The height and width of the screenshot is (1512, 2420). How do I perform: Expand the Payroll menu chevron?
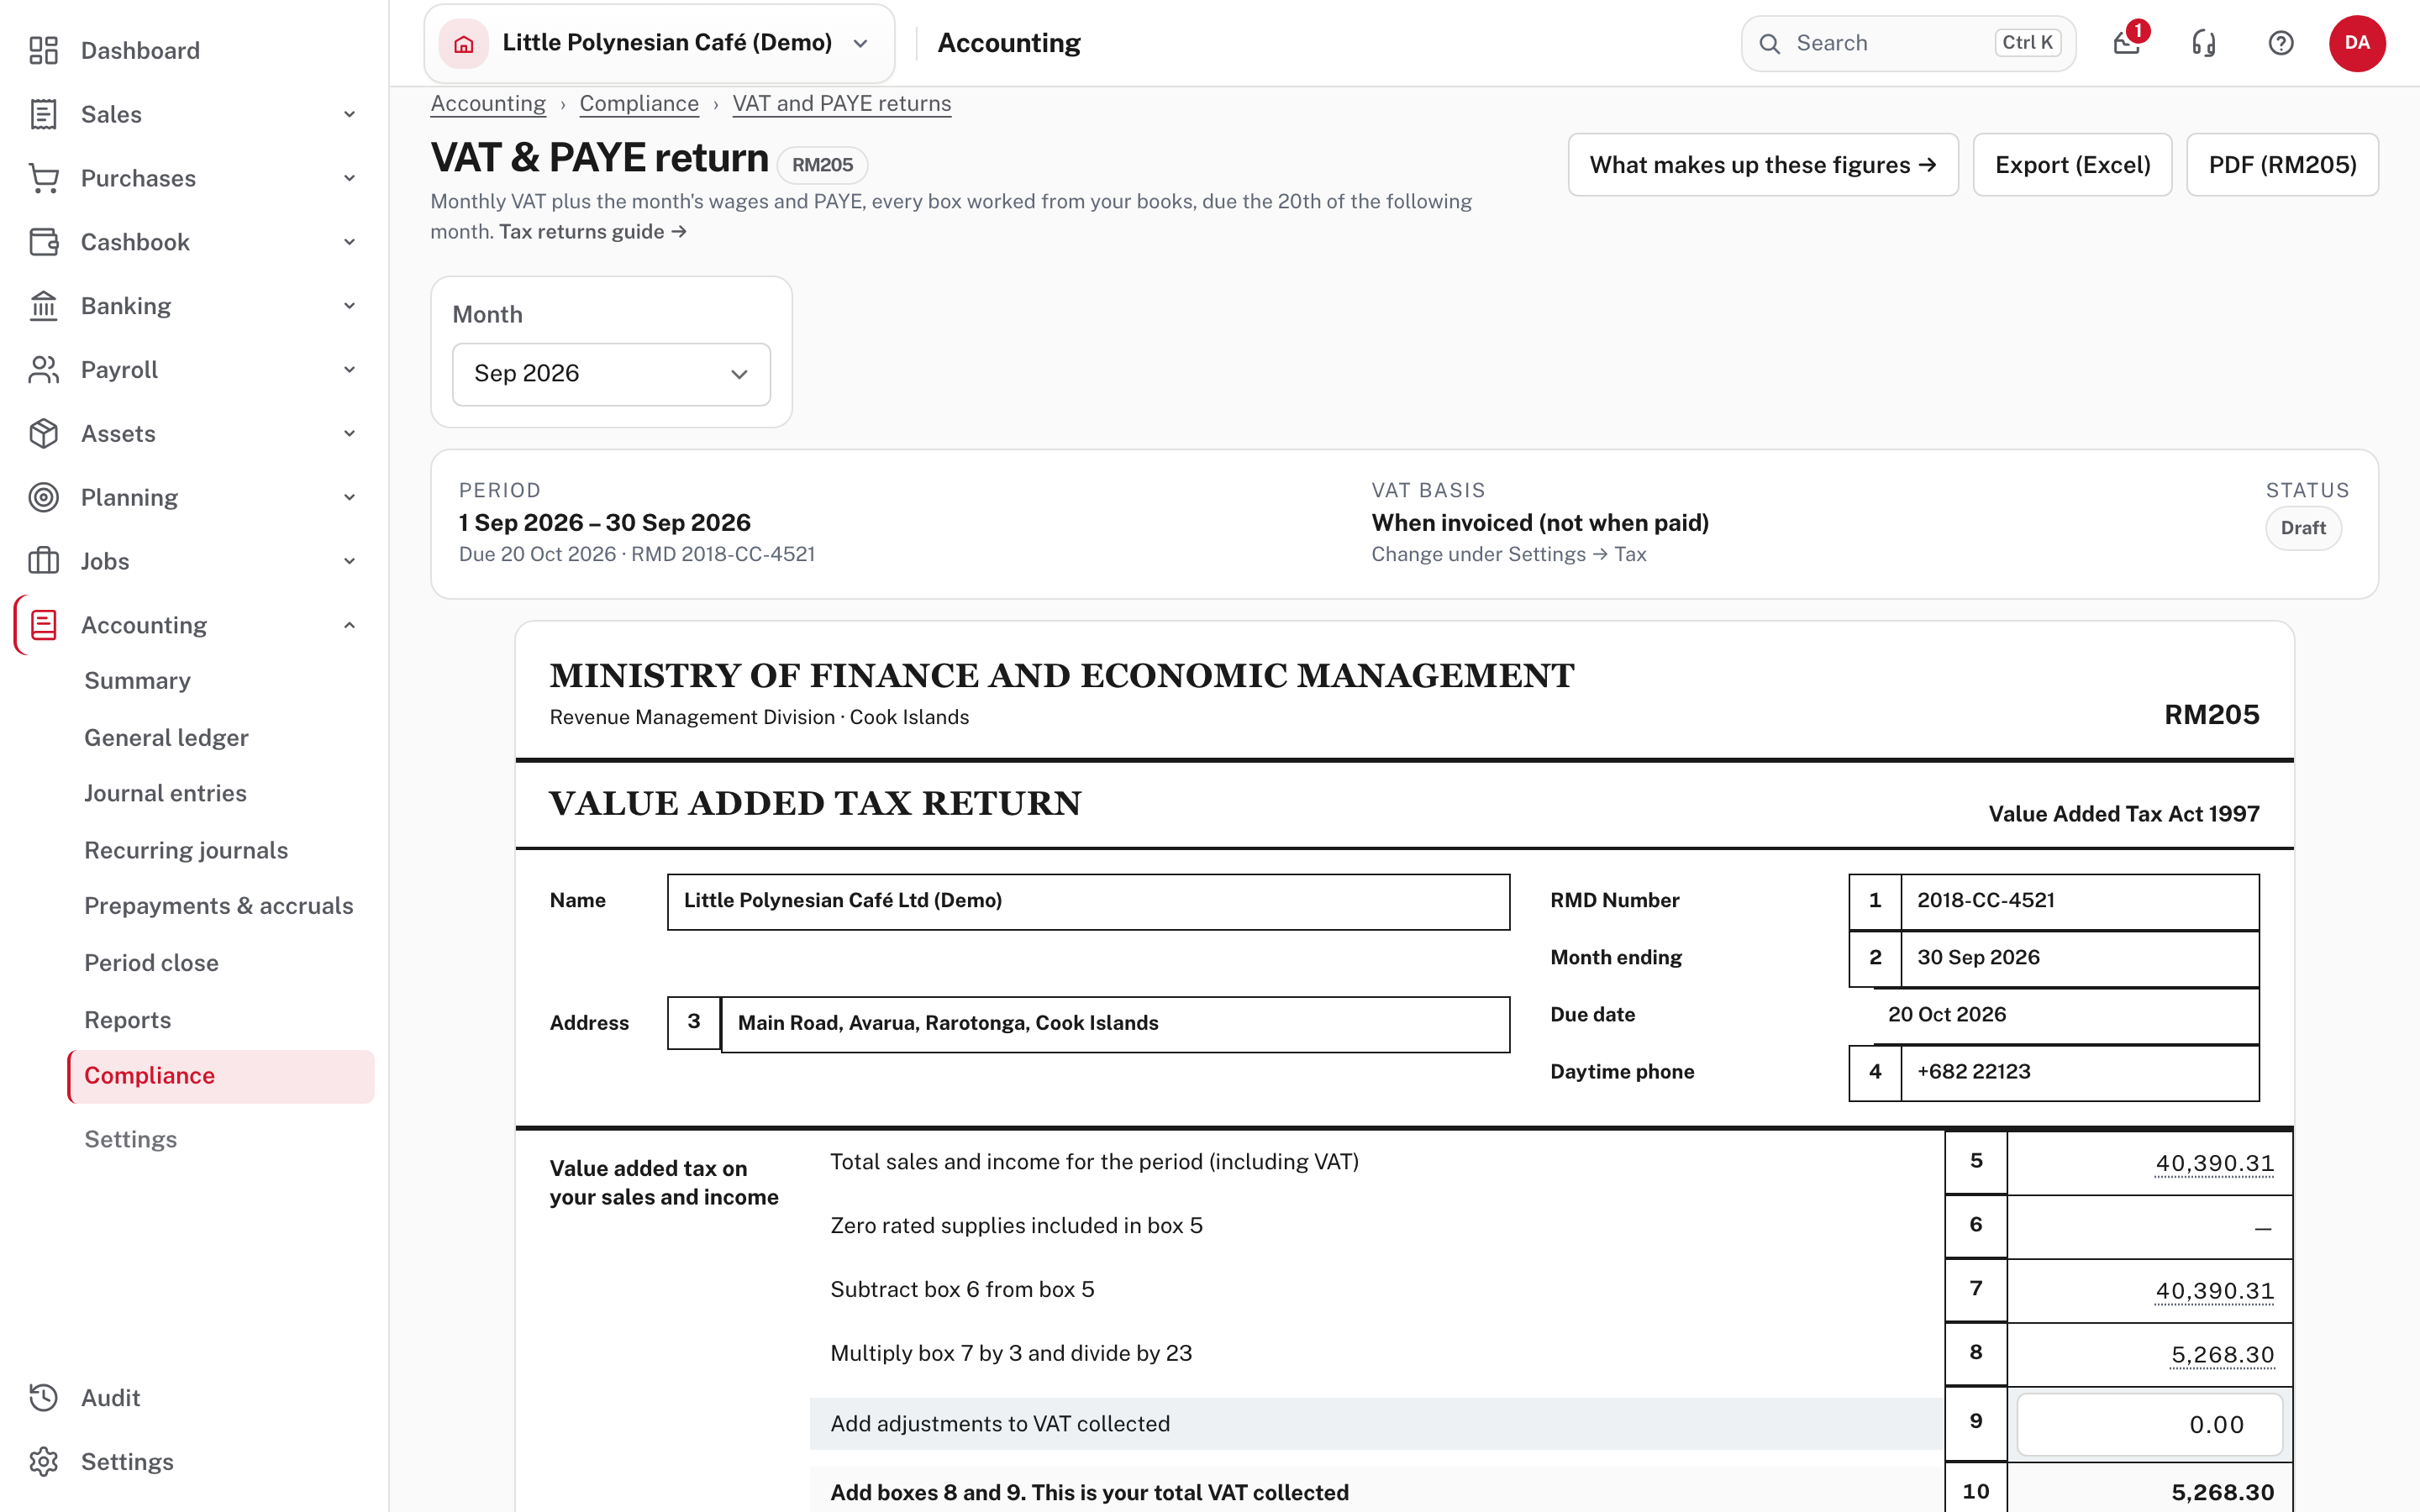pyautogui.click(x=349, y=370)
